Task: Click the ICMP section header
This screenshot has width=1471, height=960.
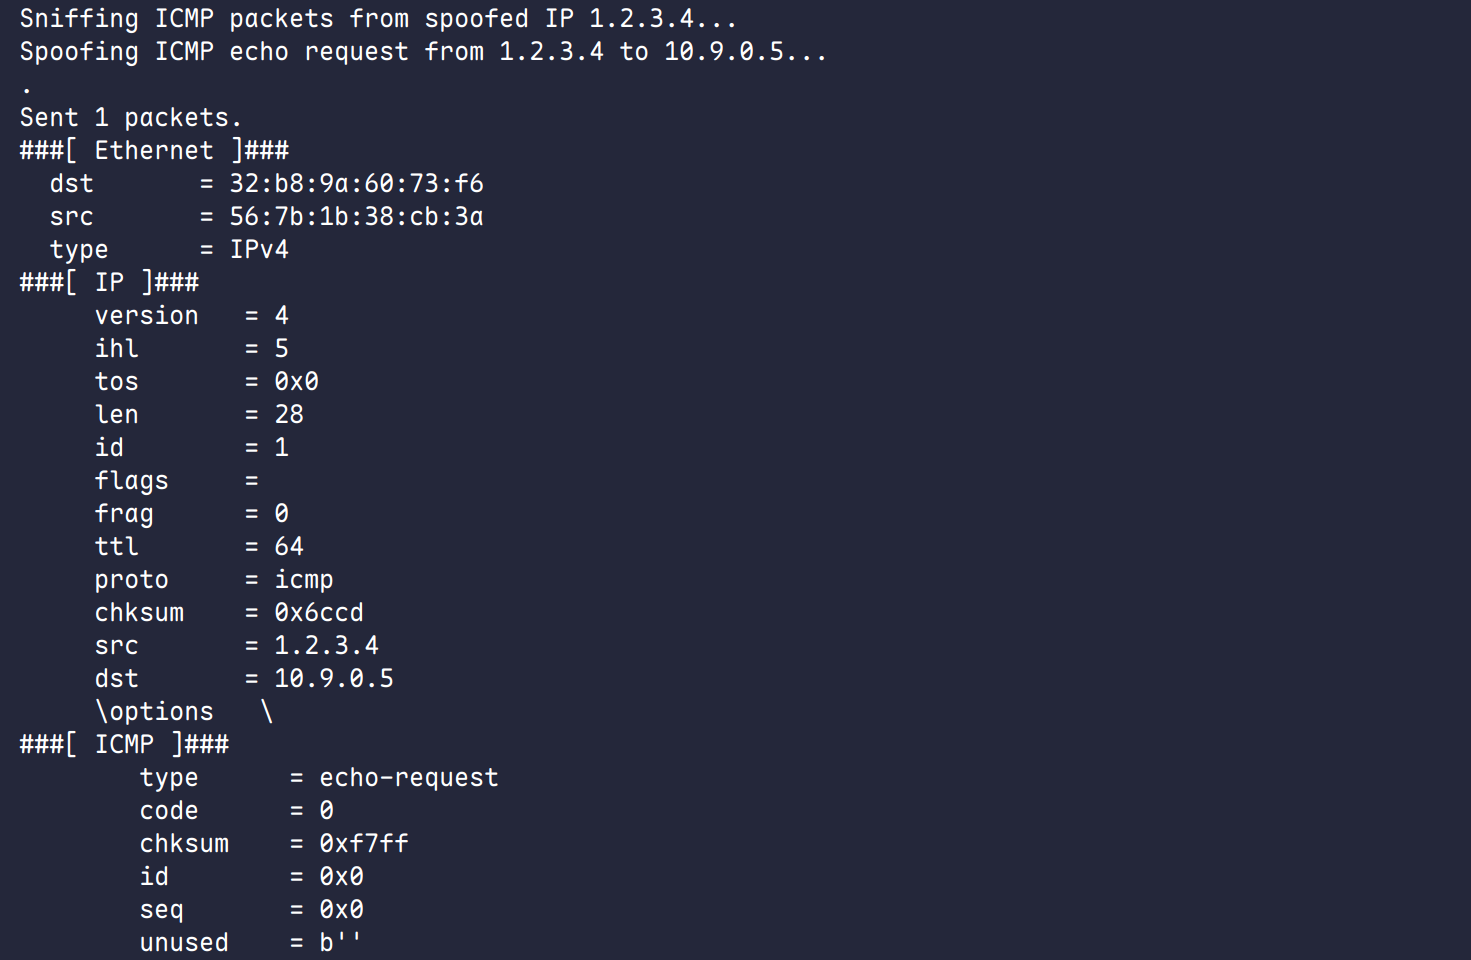Action: (124, 745)
